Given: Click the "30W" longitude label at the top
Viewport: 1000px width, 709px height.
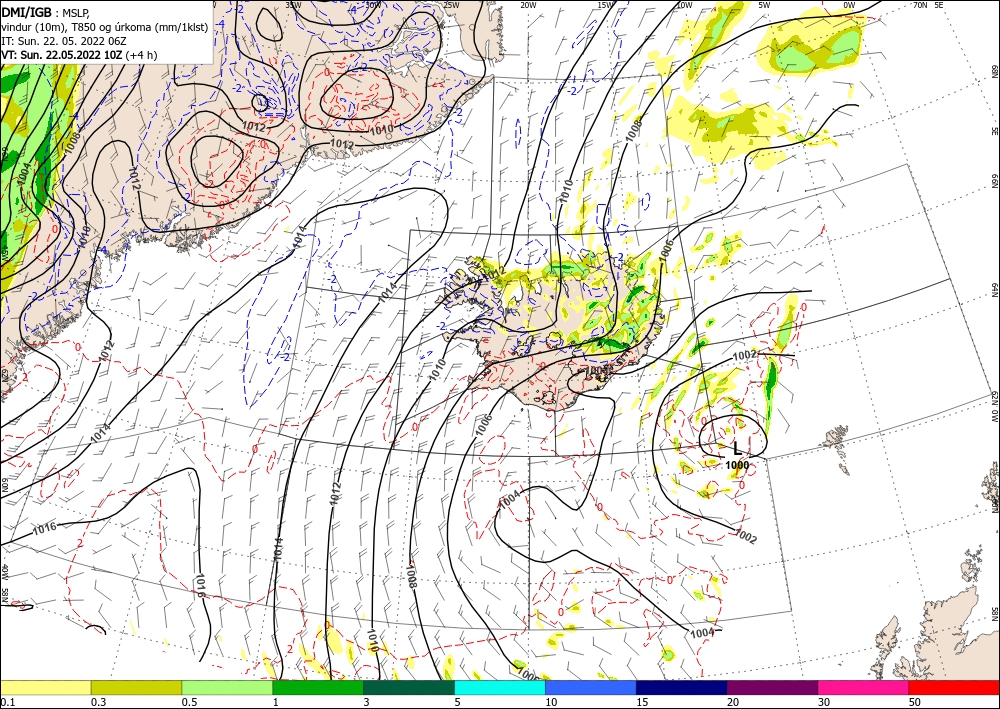Looking at the screenshot, I should [373, 4].
